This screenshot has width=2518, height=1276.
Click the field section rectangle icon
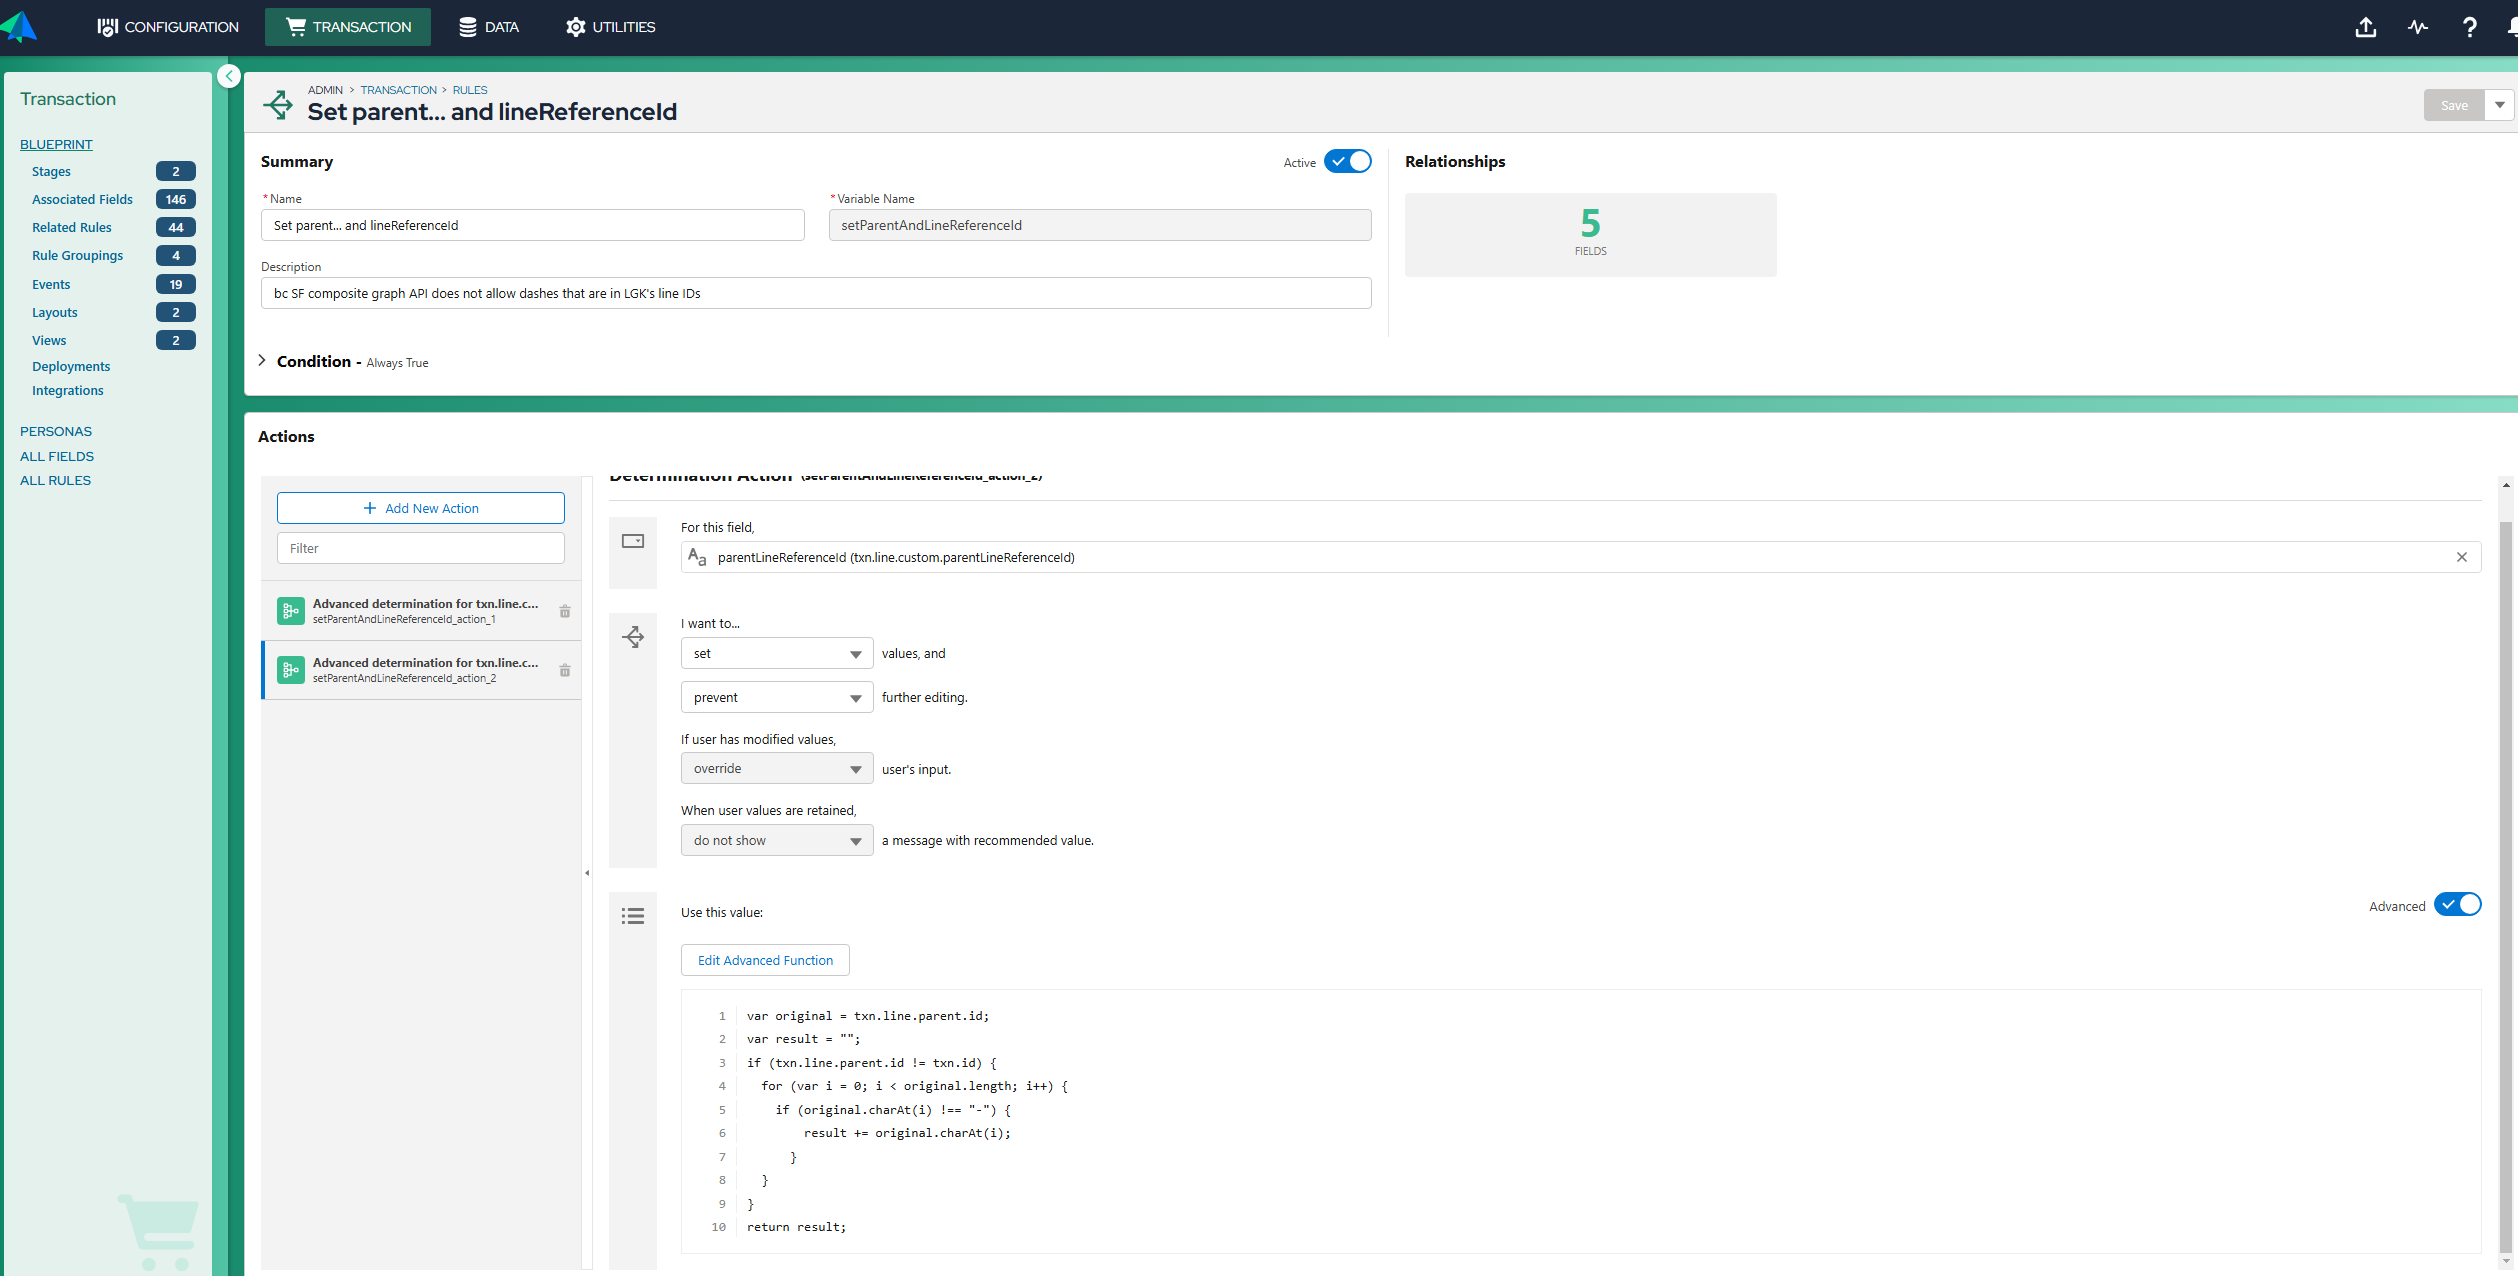[x=633, y=541]
